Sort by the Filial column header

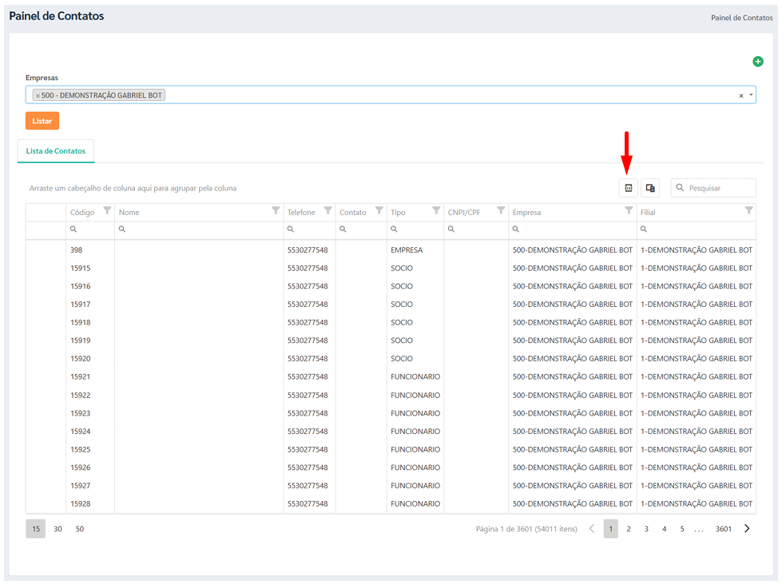648,212
